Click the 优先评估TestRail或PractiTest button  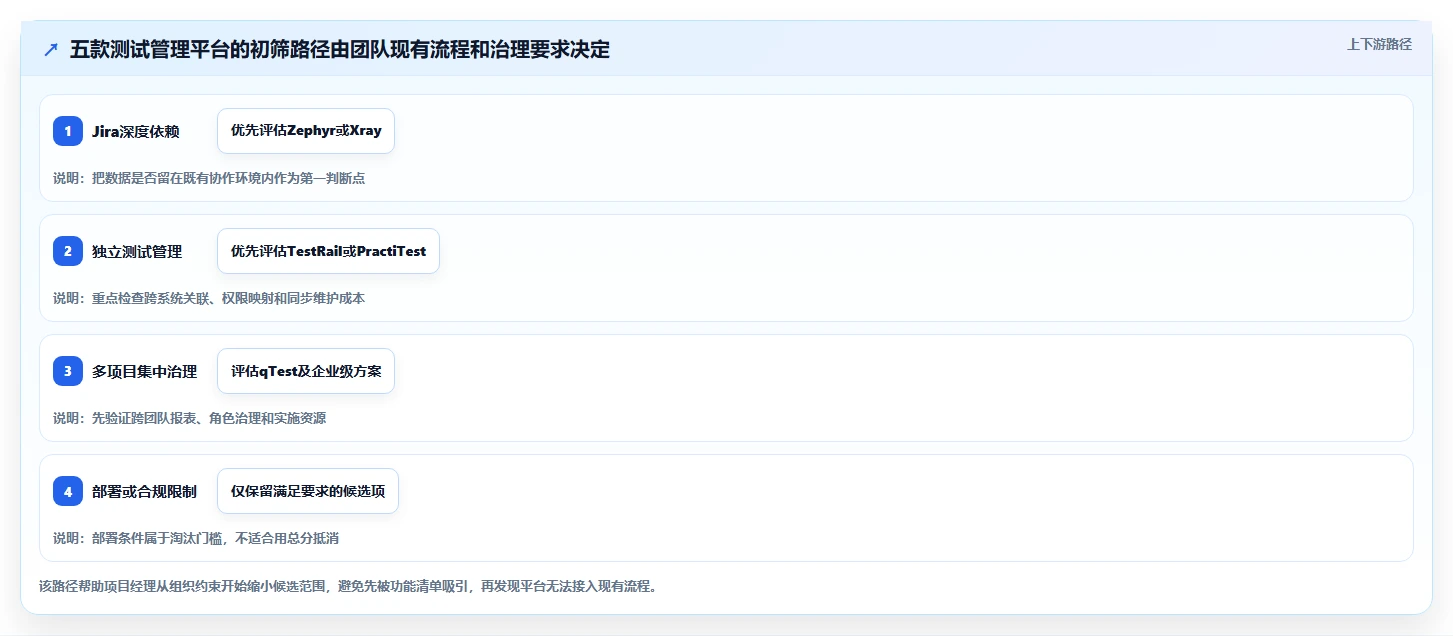328,251
